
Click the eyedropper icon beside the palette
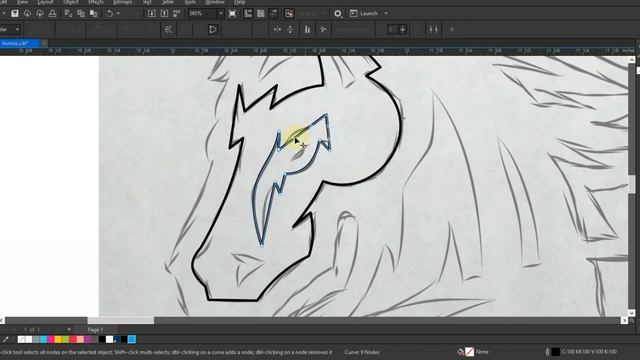[6, 340]
